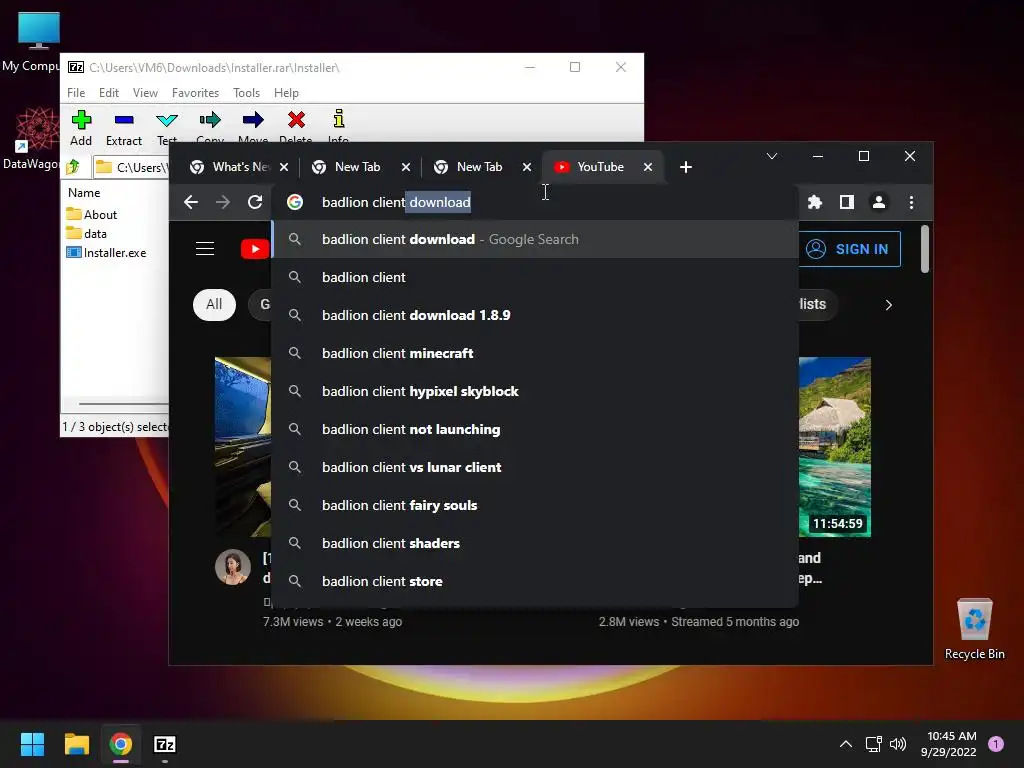Click the Copy arrow icon in 7-Zip
Viewport: 1024px width, 768px height.
pos(210,120)
